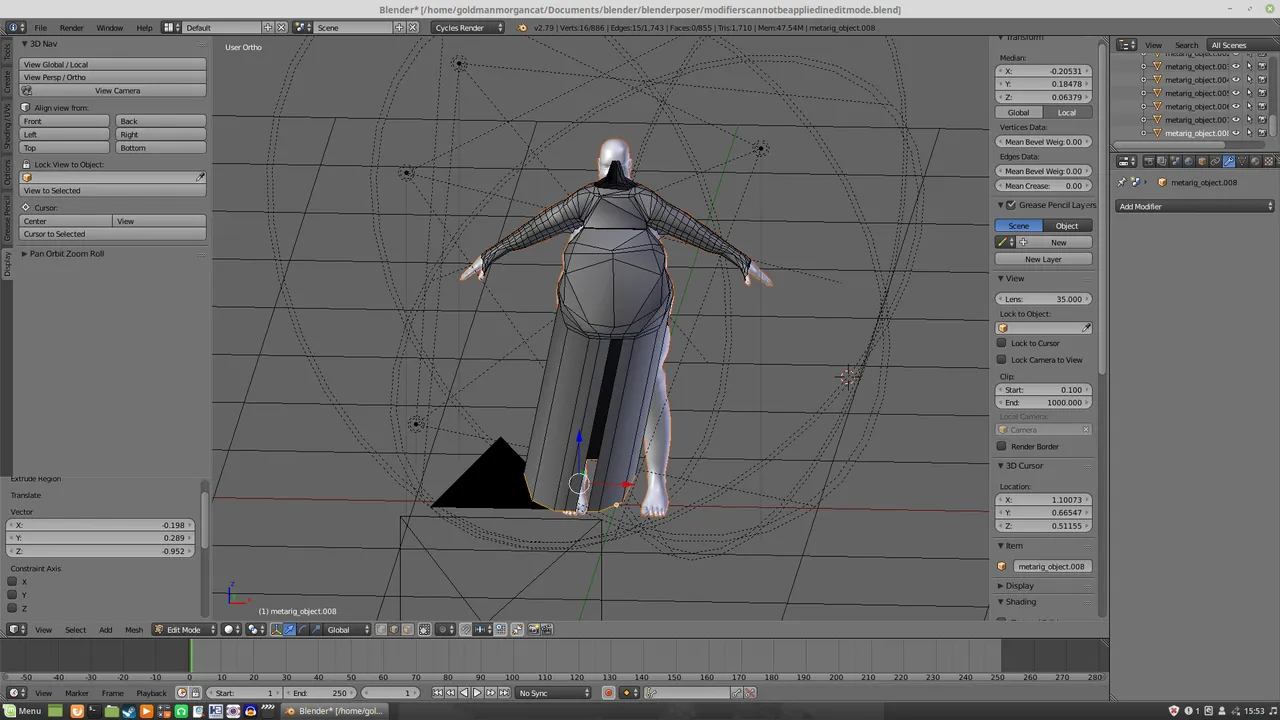Expand the metarig_object.004 tree entry

coord(1143,80)
